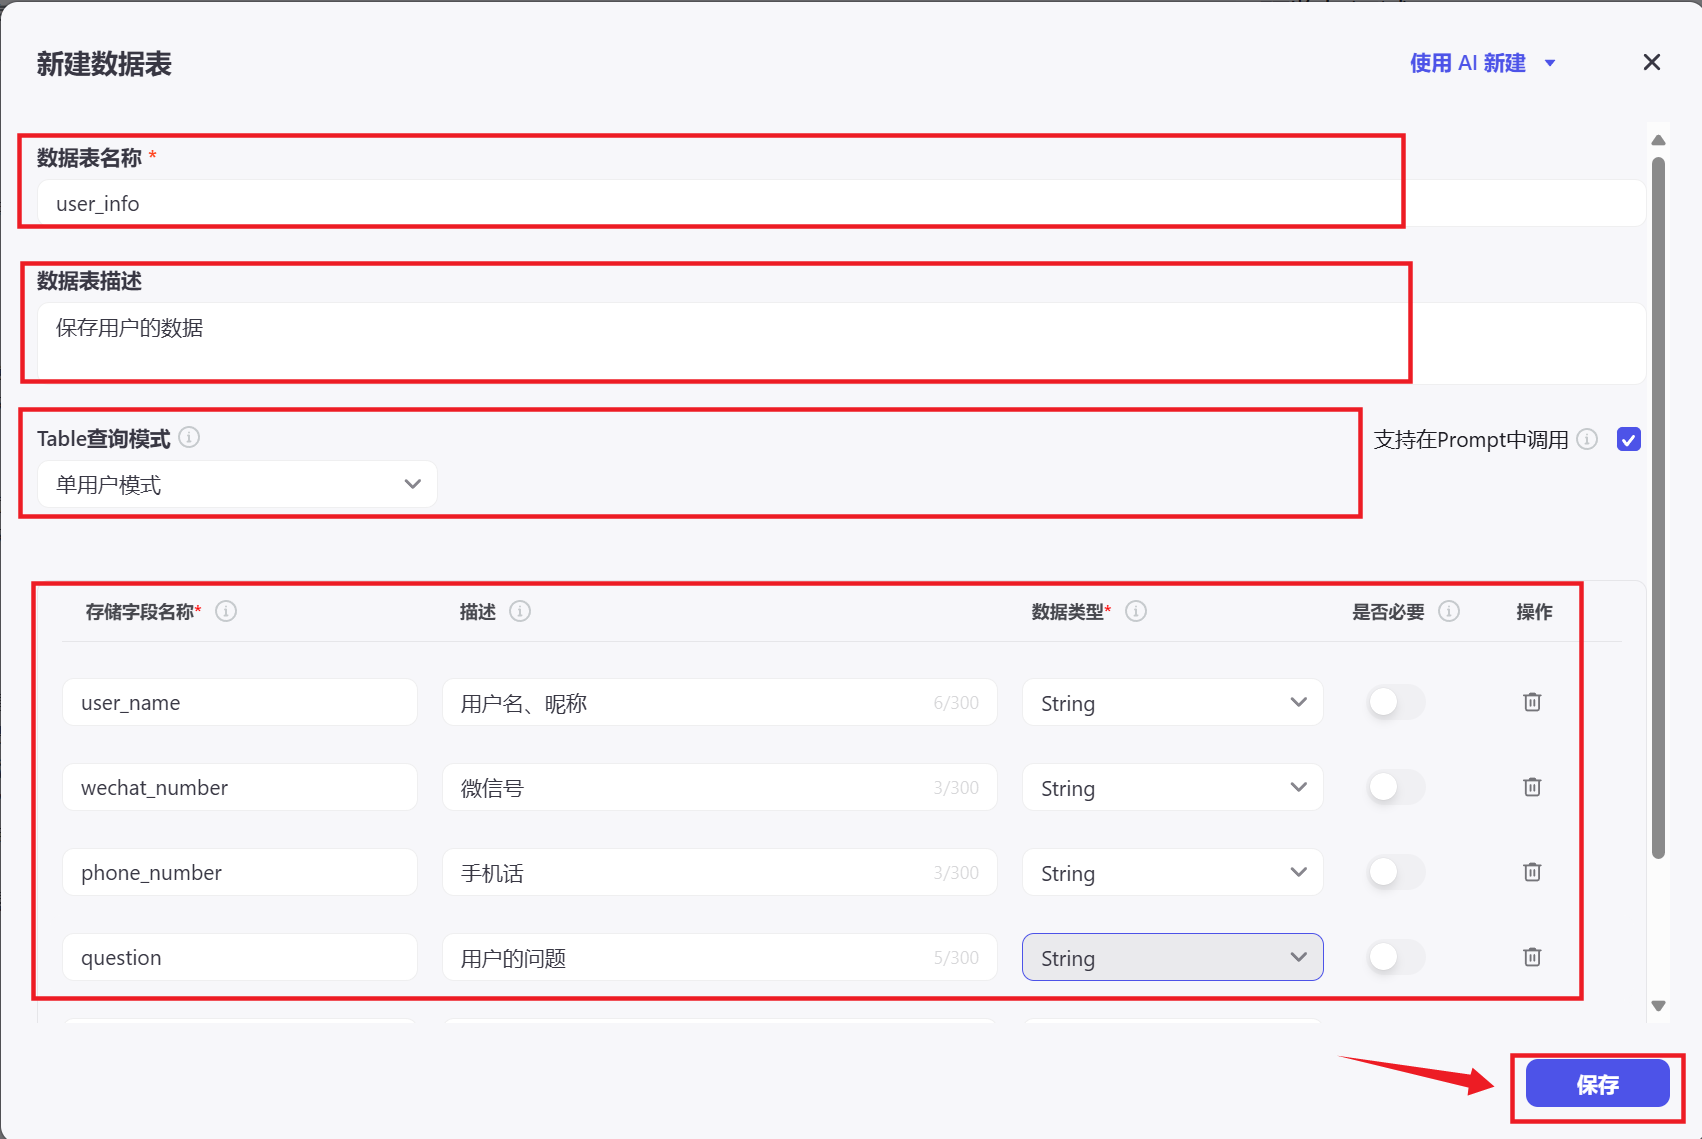Click the 5/300 character counter
This screenshot has height=1139, width=1702.
(956, 958)
